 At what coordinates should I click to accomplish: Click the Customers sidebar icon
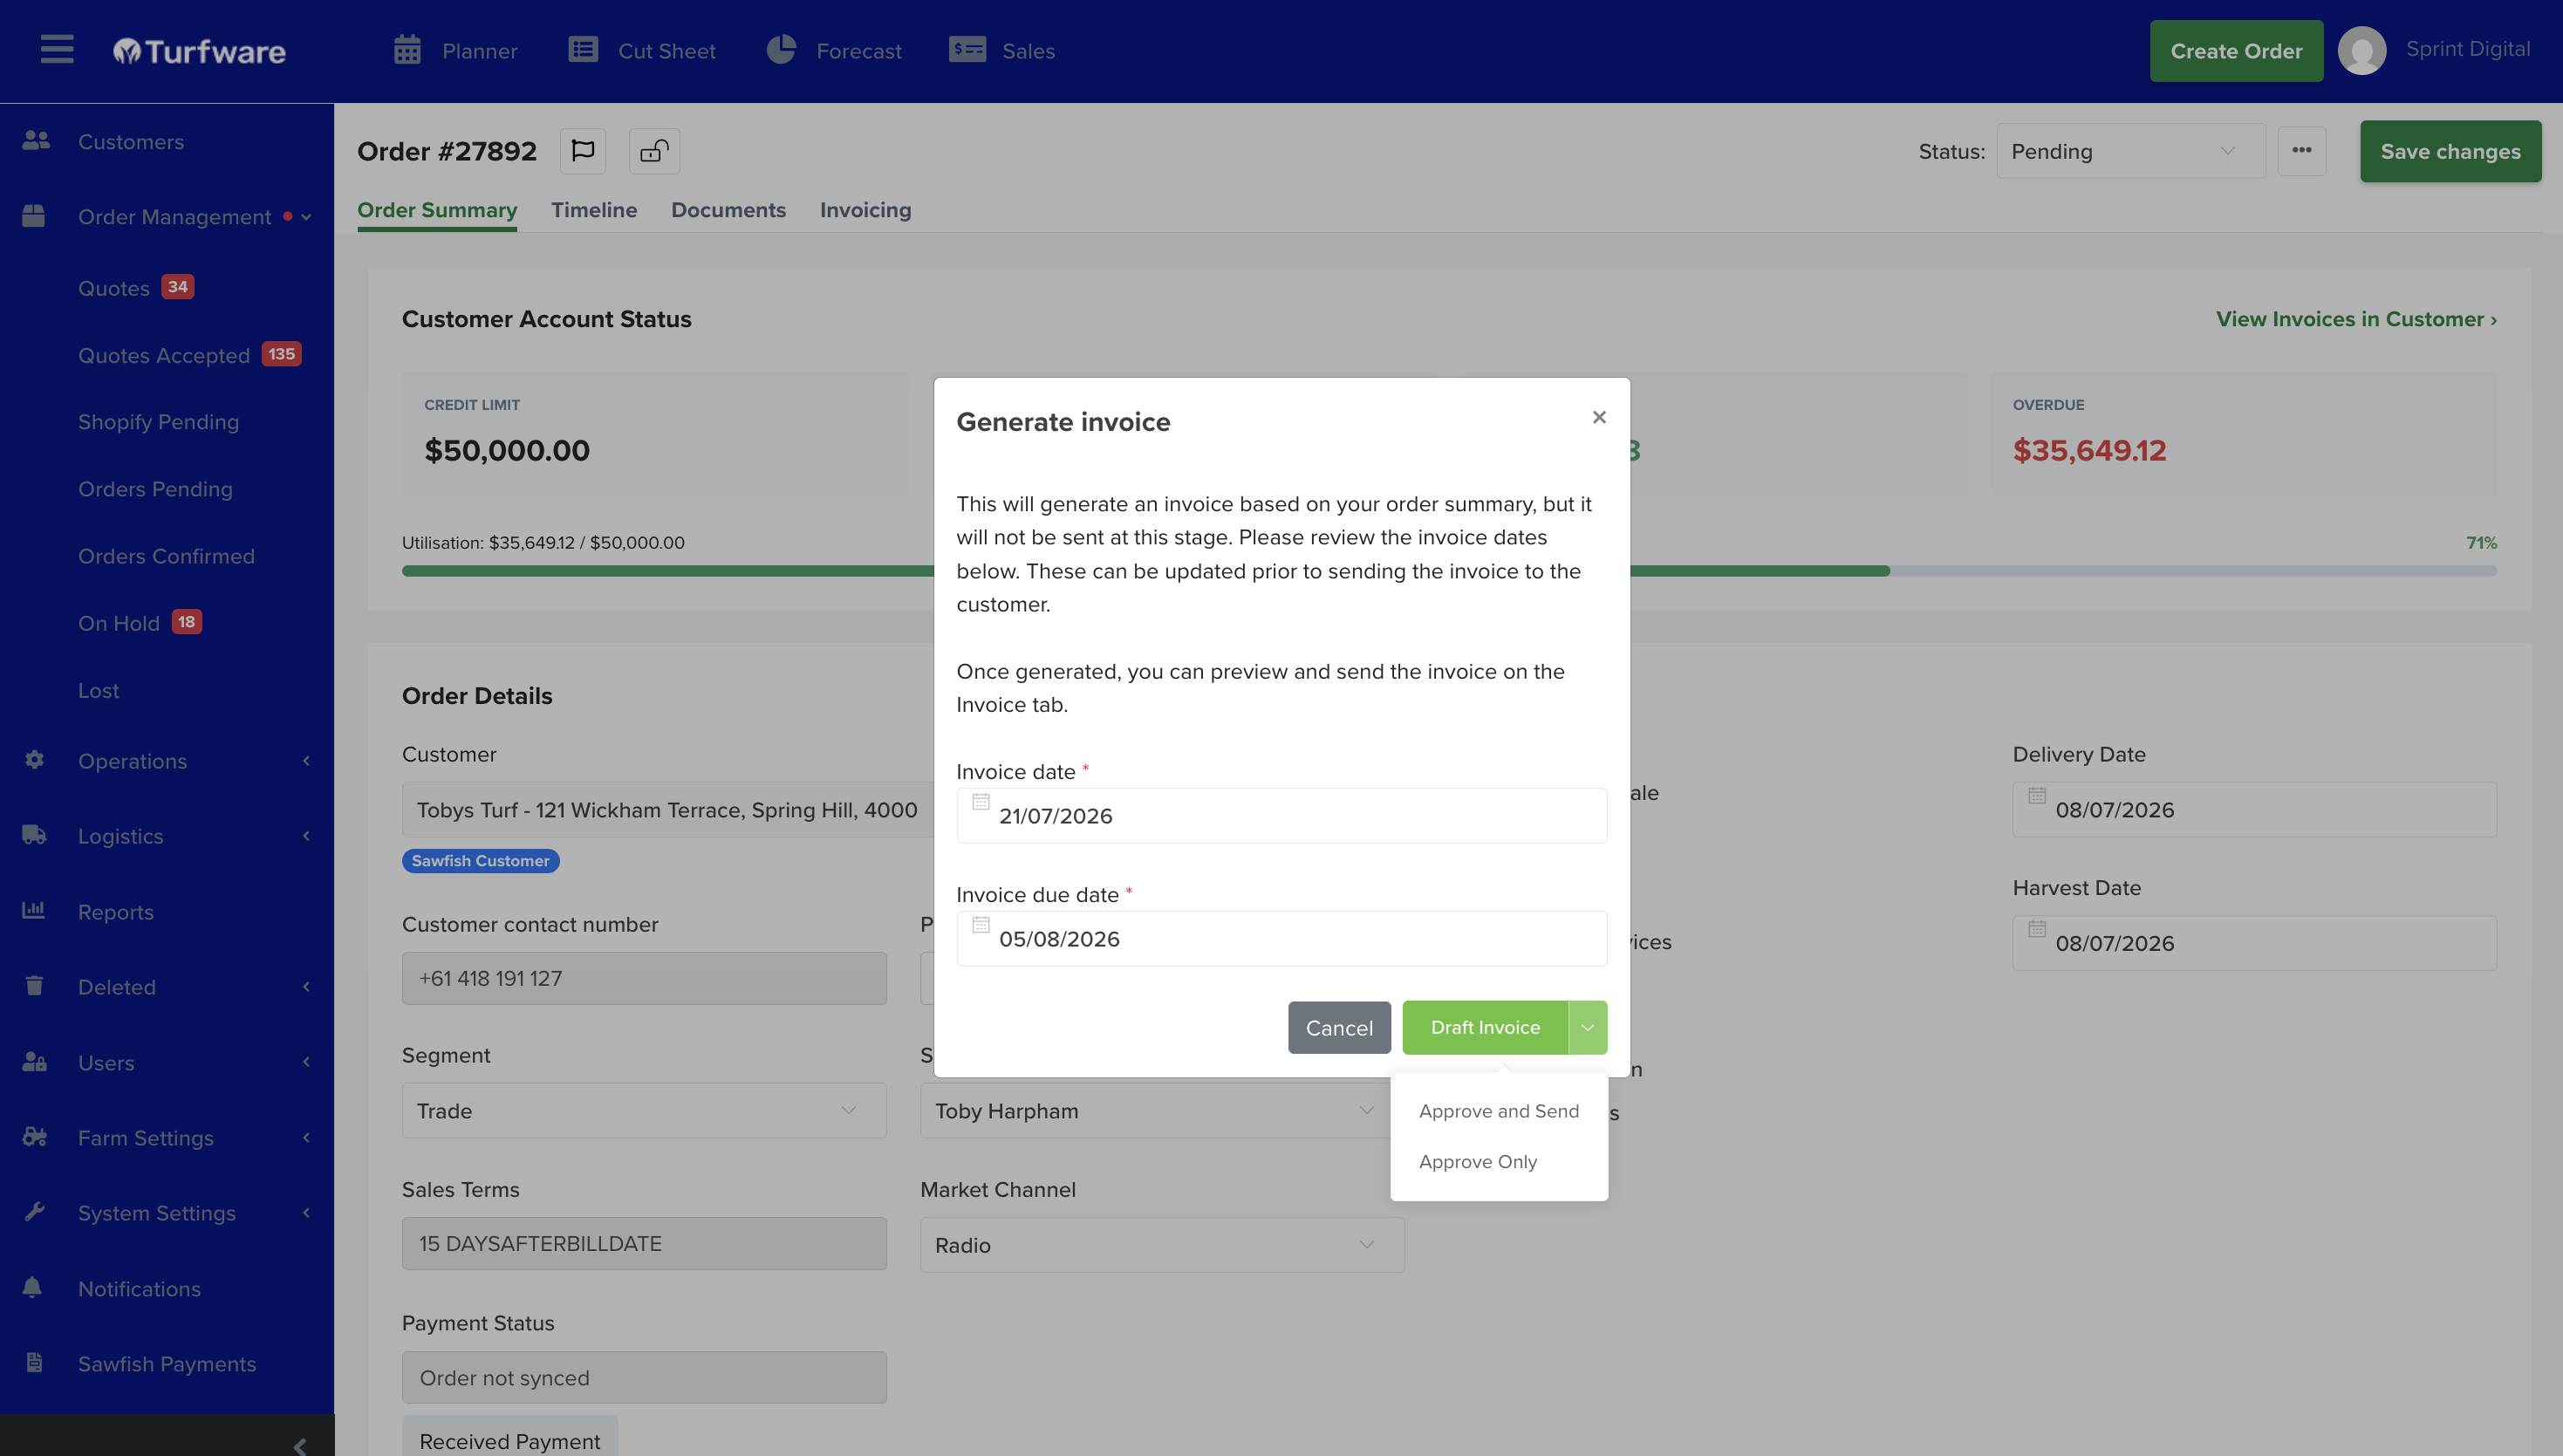tap(36, 141)
